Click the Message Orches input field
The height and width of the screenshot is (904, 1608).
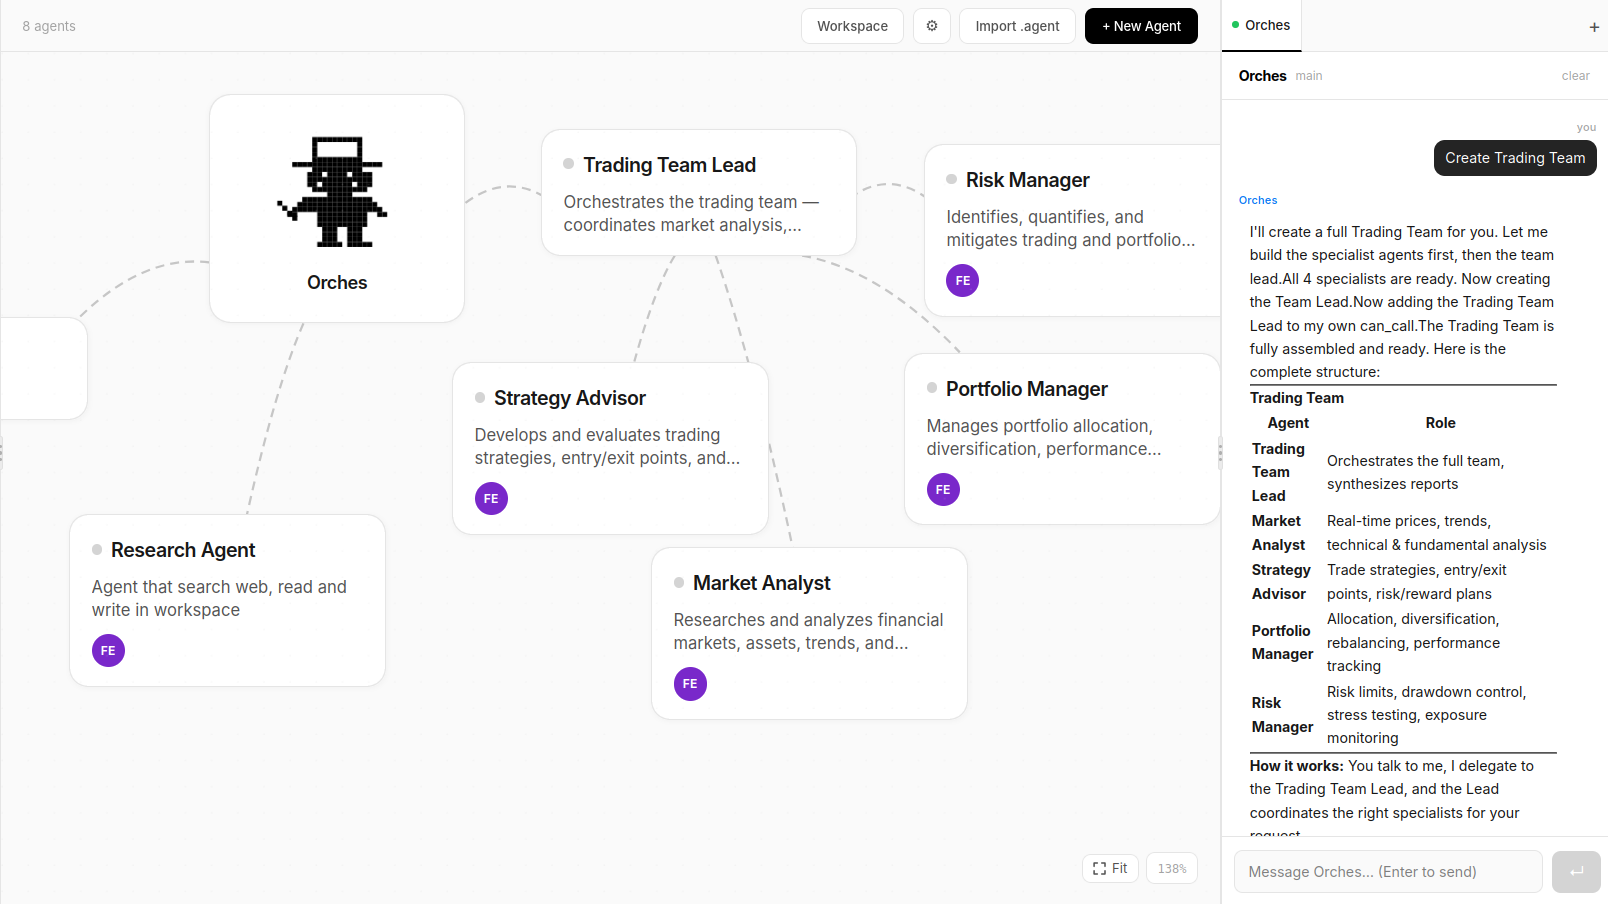point(1388,871)
